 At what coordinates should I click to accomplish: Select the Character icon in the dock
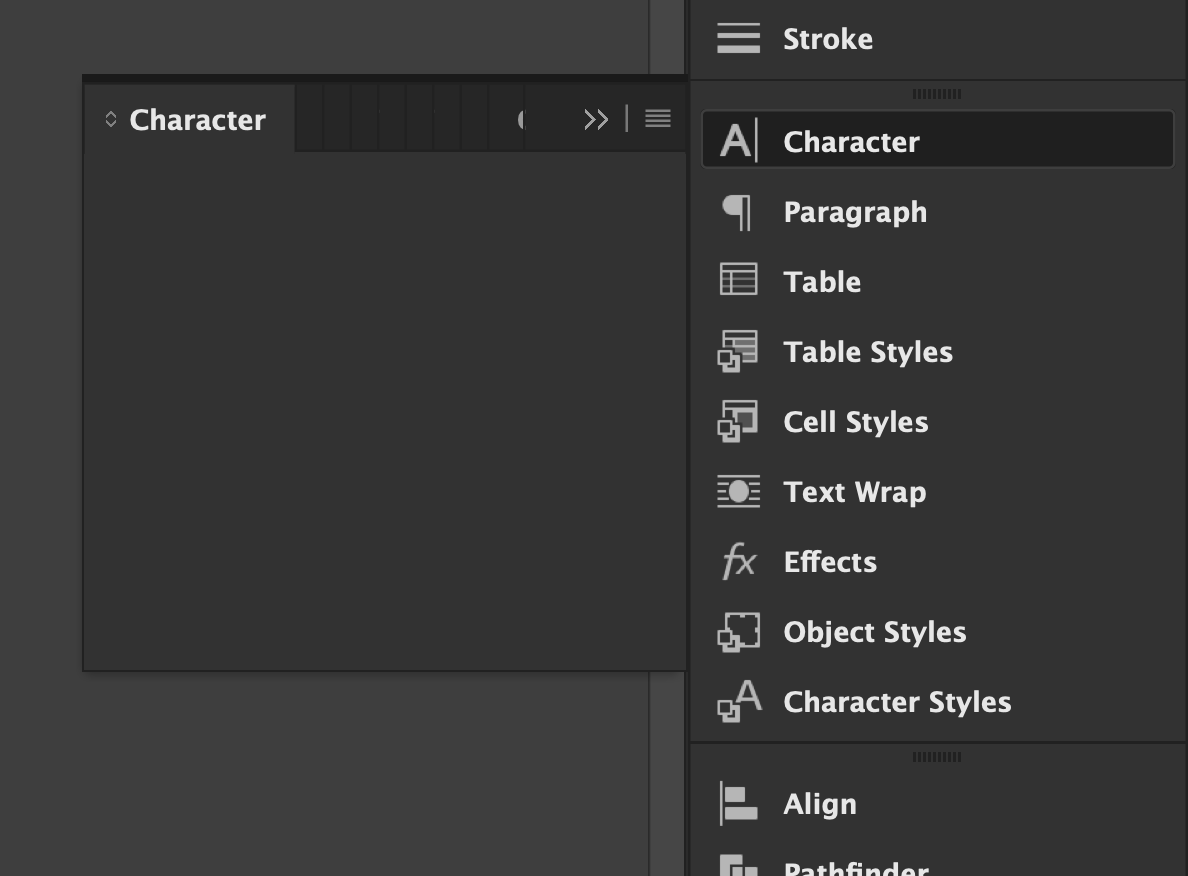click(x=737, y=140)
